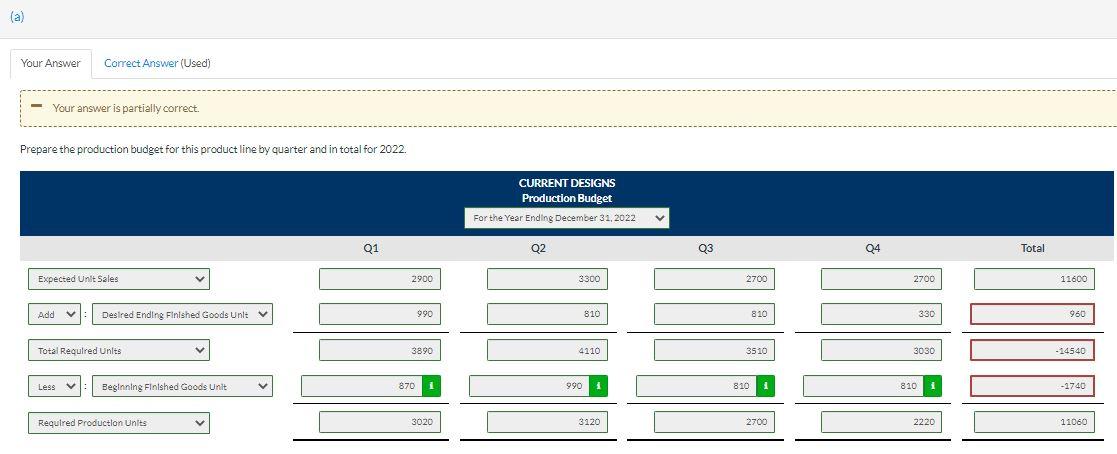This screenshot has height=454, width=1117.
Task: Click the green info icon in Q3 beginning inventory field
Action: 766,386
